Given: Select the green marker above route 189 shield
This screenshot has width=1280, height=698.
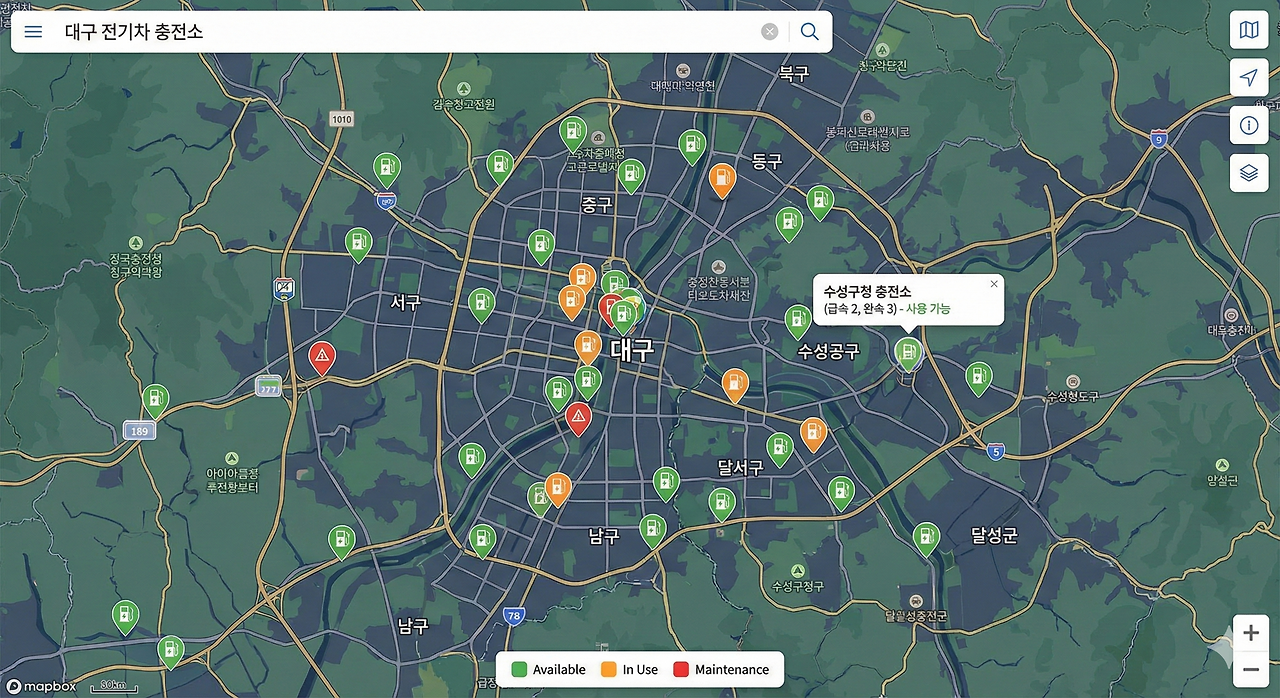Looking at the screenshot, I should (x=155, y=400).
